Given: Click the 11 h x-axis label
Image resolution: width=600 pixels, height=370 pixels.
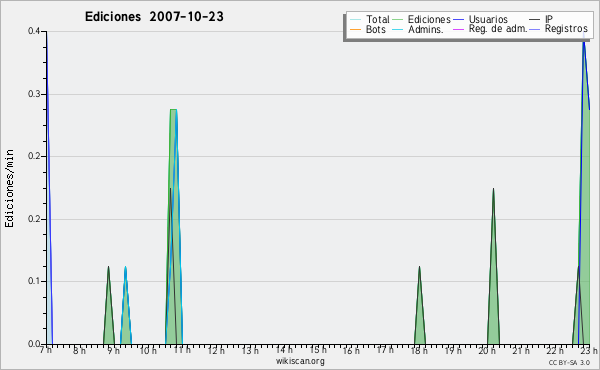Looking at the screenshot, I should pos(182,350).
